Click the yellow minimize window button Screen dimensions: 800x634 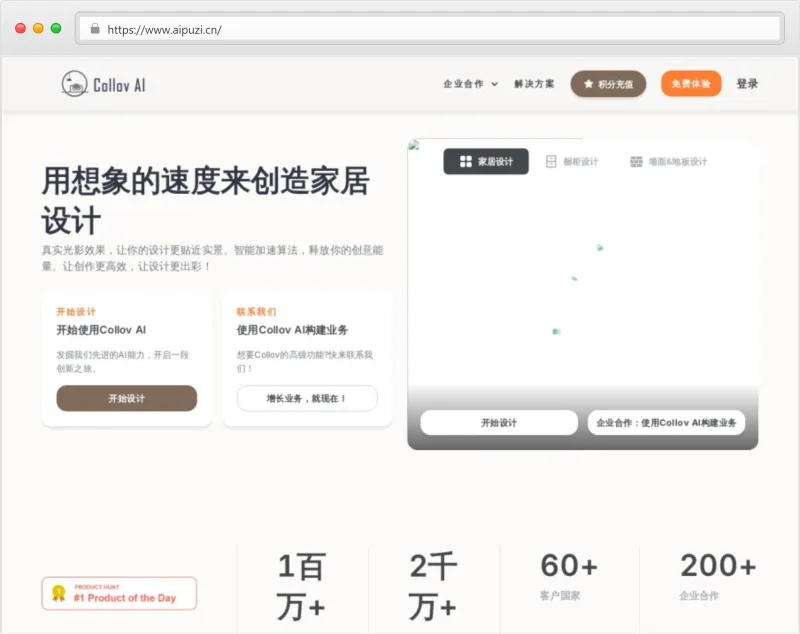pyautogui.click(x=38, y=29)
